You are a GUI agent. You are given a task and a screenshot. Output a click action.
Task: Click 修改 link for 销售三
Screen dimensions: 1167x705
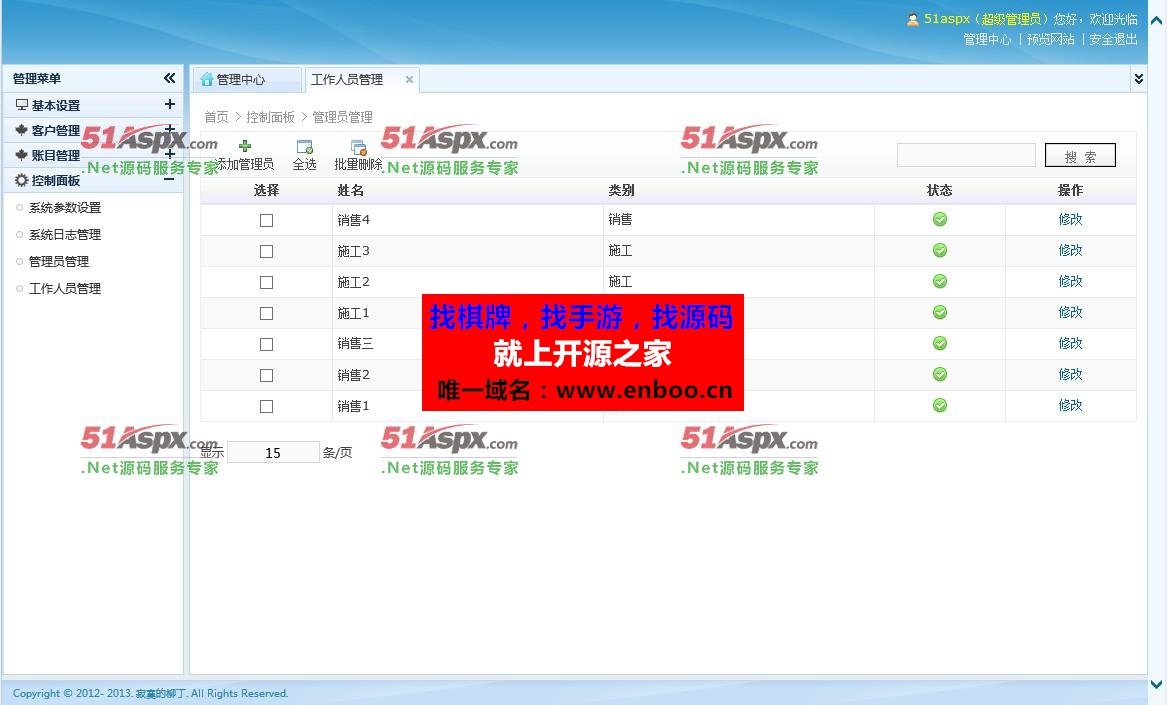click(1070, 343)
